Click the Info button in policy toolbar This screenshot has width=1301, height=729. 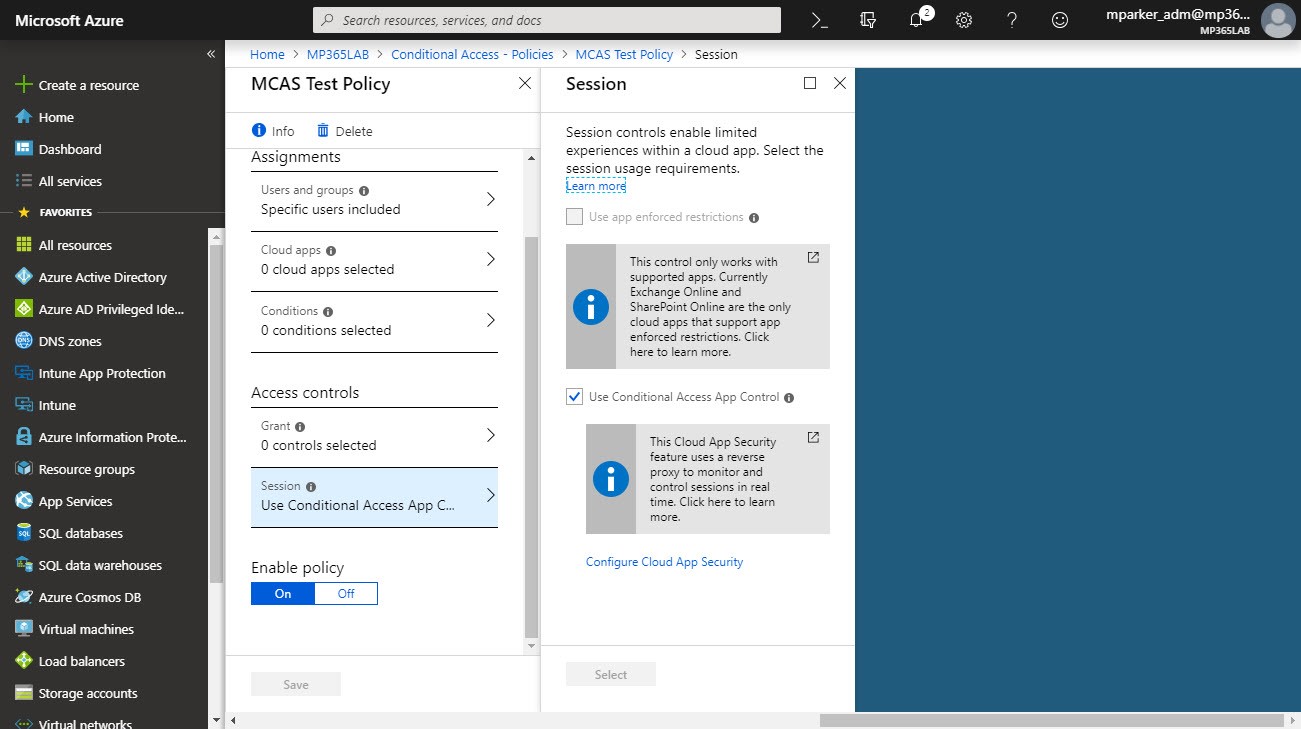273,131
